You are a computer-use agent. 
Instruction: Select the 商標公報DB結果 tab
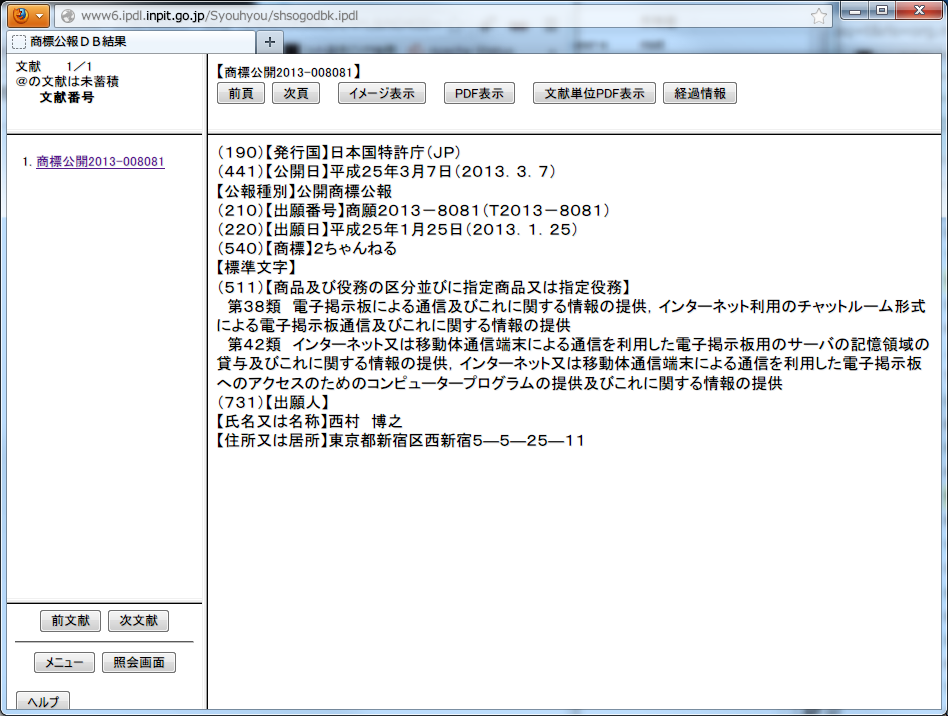click(x=130, y=42)
